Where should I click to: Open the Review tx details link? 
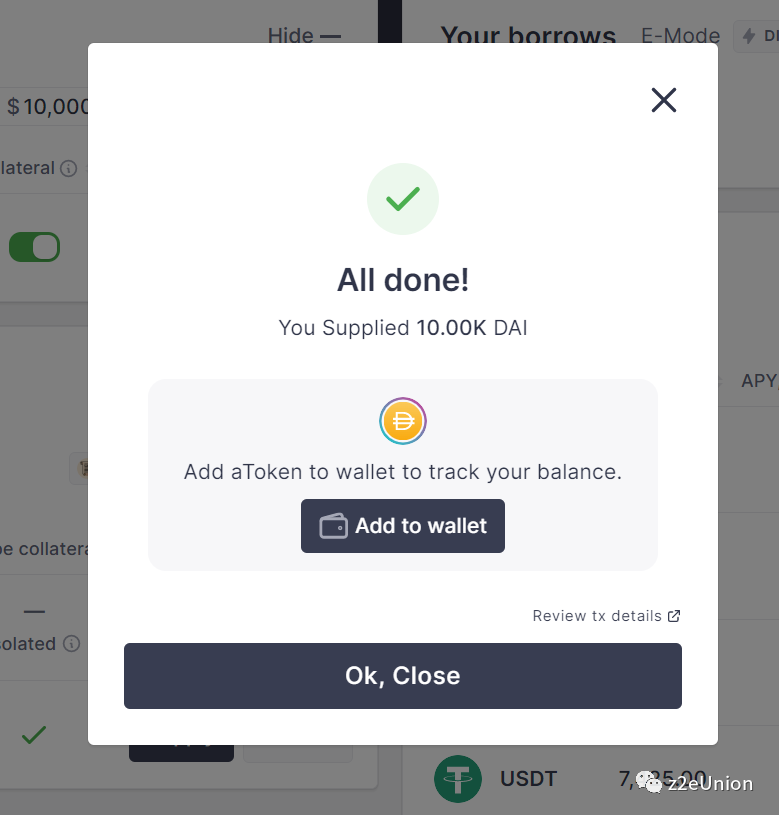pyautogui.click(x=597, y=616)
